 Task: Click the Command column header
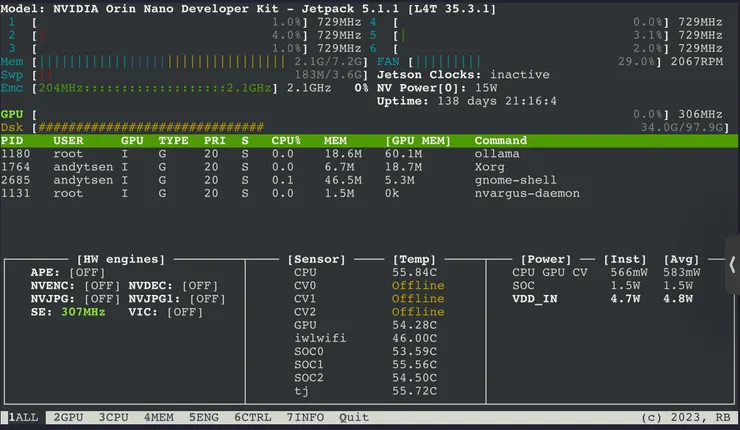tap(501, 141)
